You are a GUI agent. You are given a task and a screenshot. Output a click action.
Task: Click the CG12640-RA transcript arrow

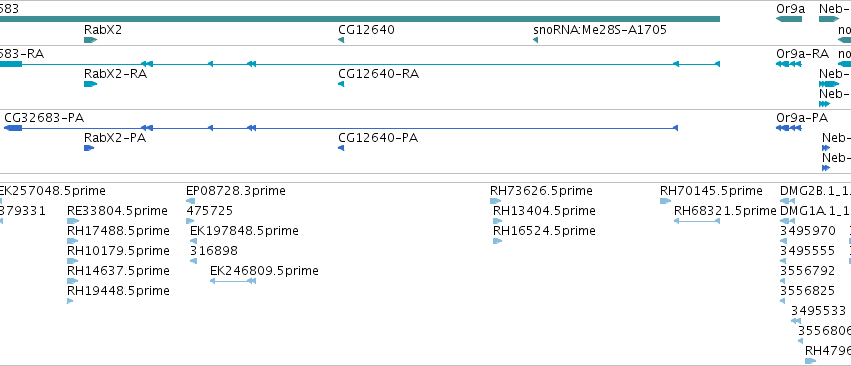click(x=341, y=84)
